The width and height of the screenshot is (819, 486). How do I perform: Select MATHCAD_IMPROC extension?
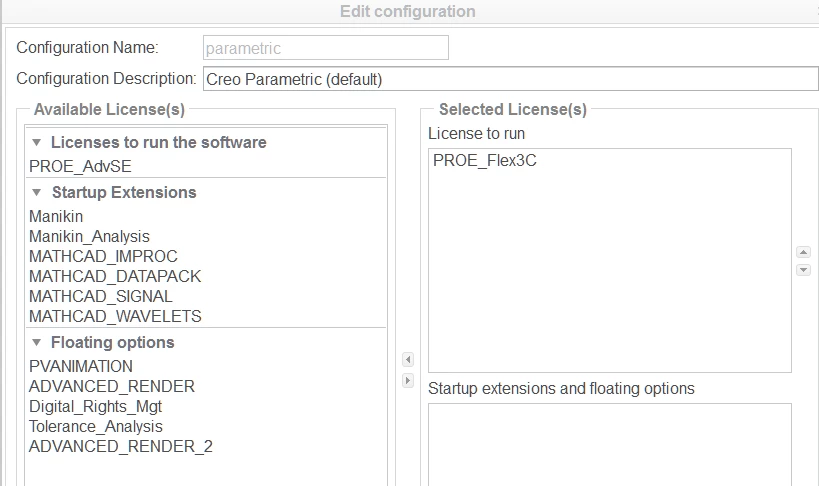click(103, 256)
